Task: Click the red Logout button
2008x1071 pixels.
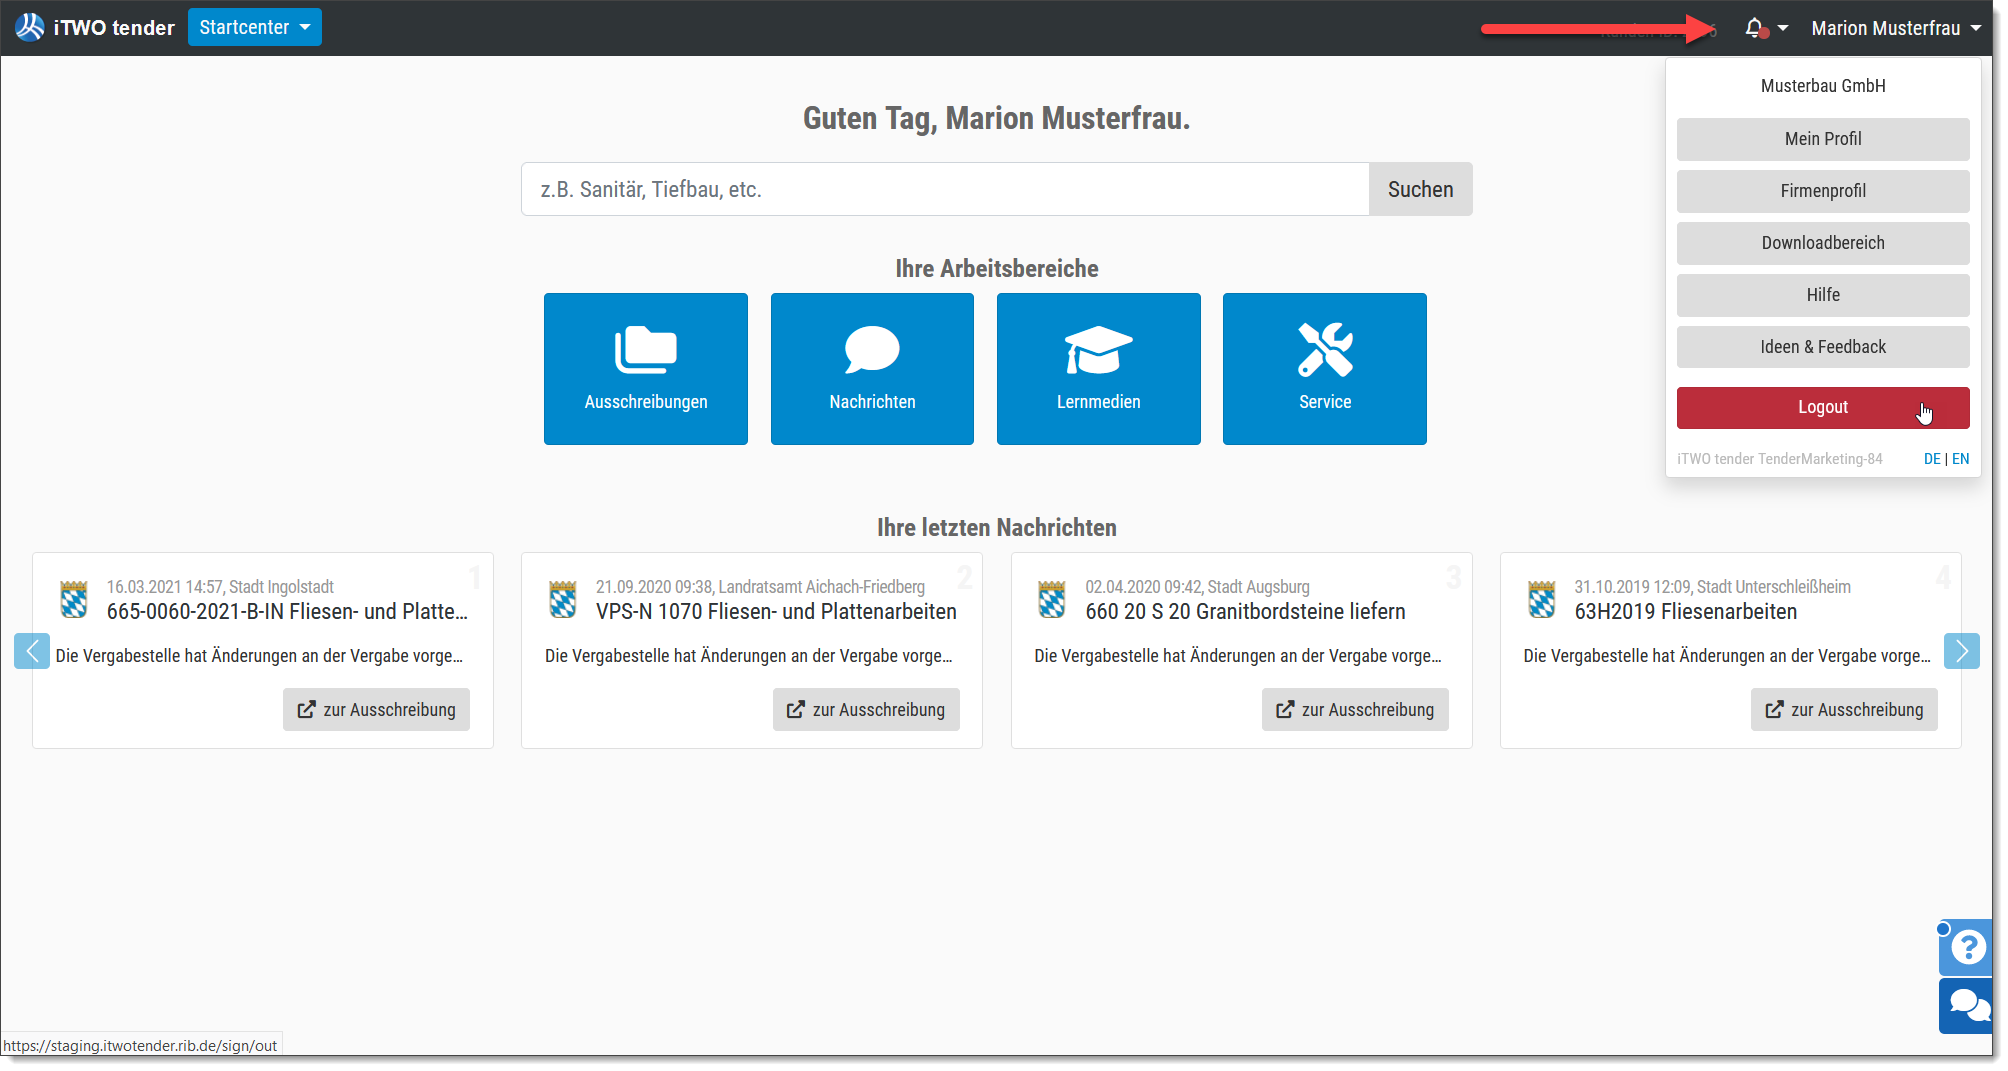Action: (1823, 407)
